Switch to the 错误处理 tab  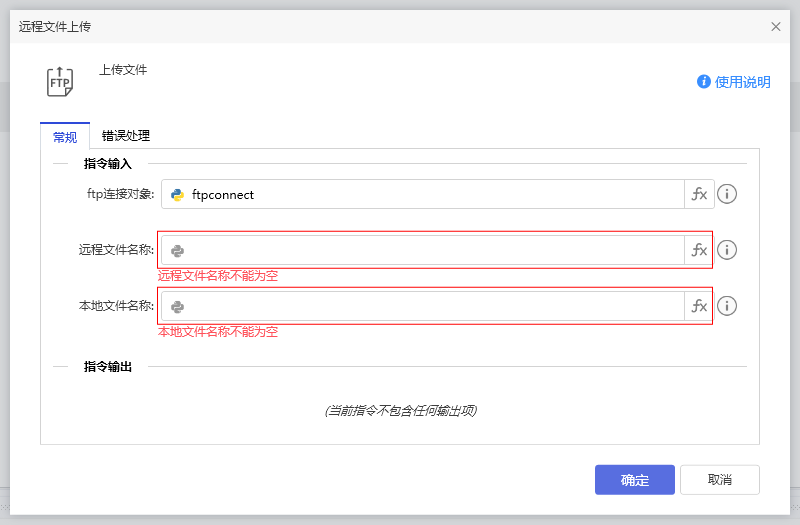(126, 136)
